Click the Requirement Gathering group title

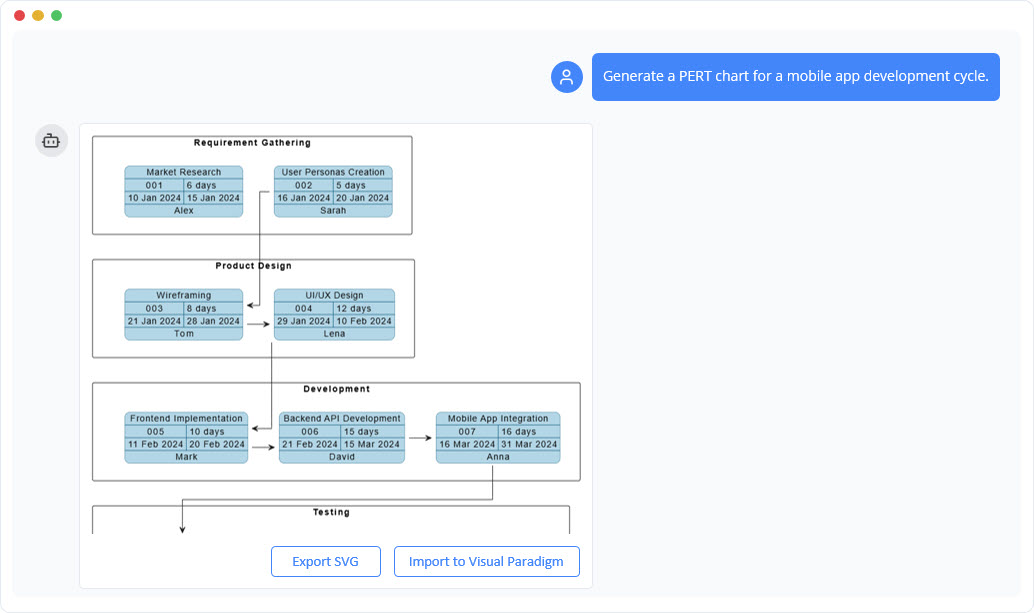click(x=253, y=141)
